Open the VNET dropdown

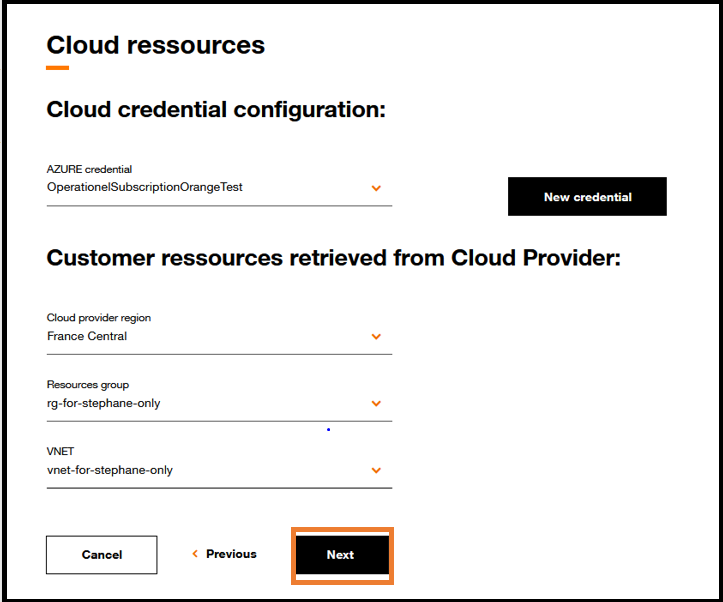click(x=219, y=470)
